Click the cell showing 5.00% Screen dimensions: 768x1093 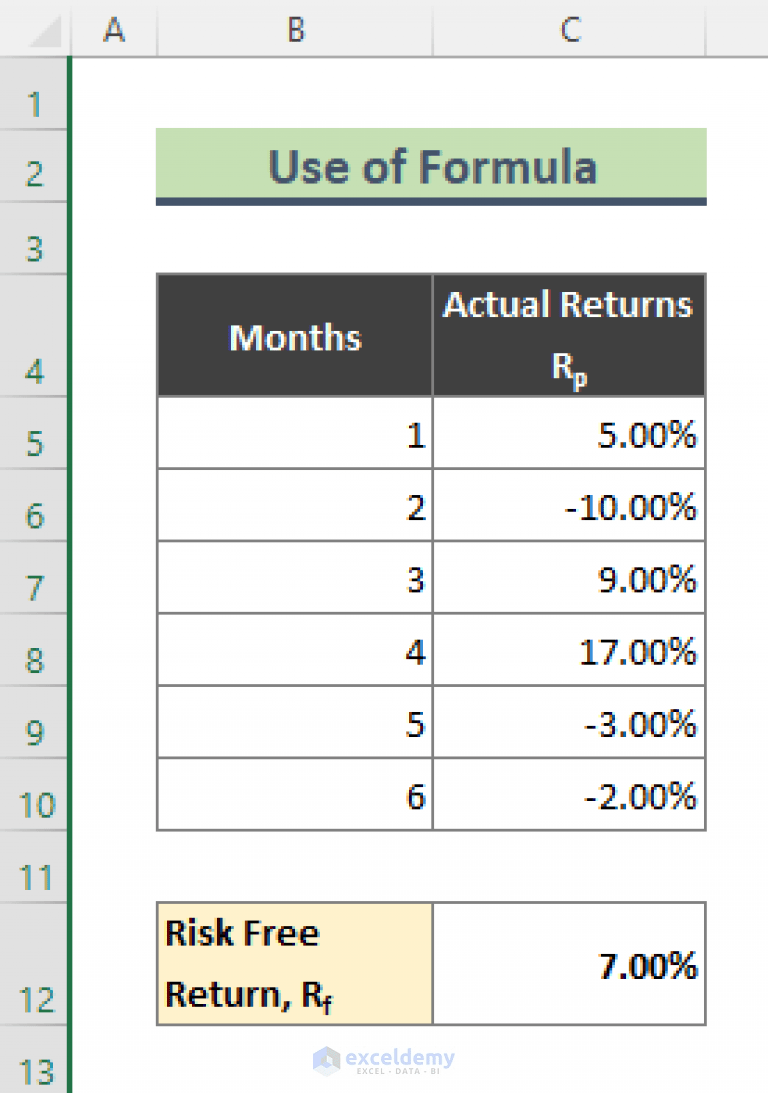[569, 435]
